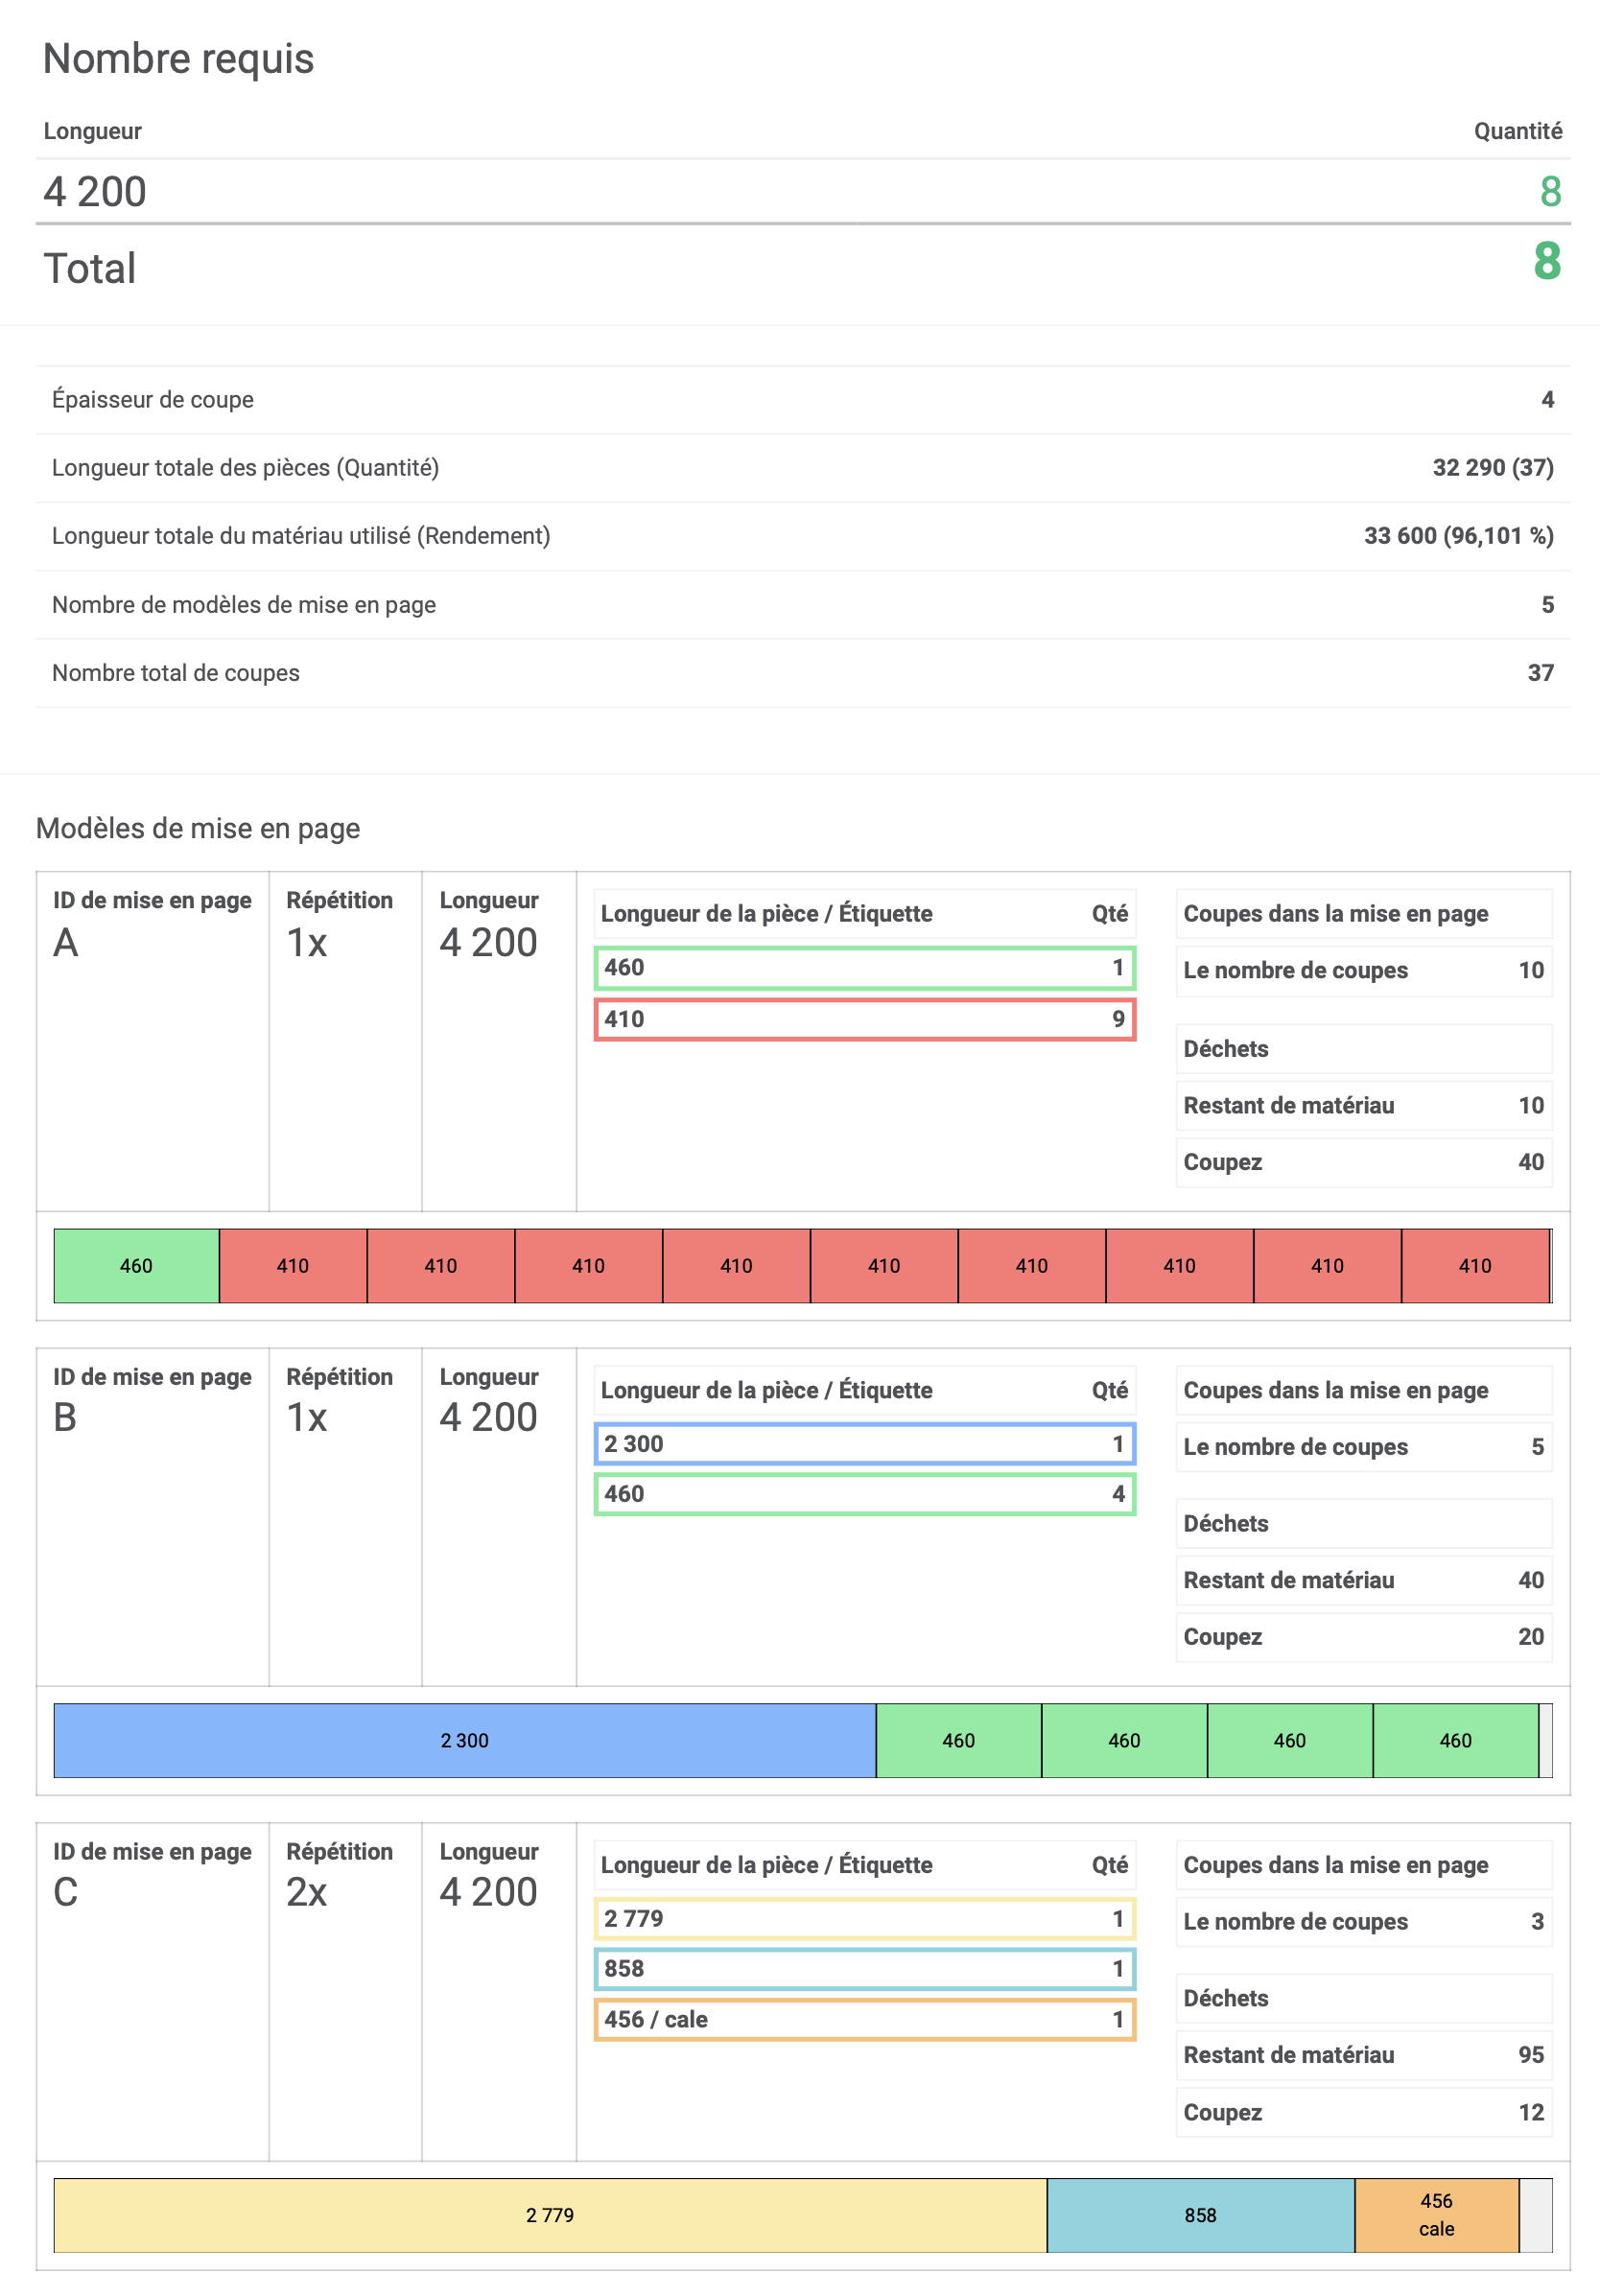Screen dimensions: 1600x2296
Task: Click the Nombre requis heading
Action: [178, 58]
